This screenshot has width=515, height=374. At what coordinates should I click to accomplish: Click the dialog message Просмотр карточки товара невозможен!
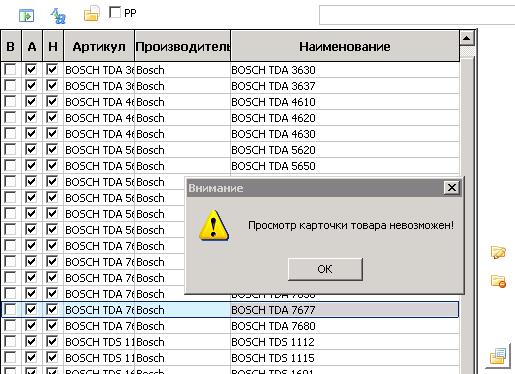click(351, 225)
